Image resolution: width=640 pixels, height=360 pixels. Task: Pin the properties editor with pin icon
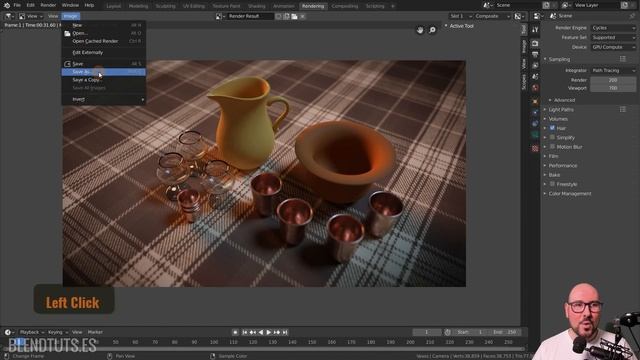click(632, 16)
